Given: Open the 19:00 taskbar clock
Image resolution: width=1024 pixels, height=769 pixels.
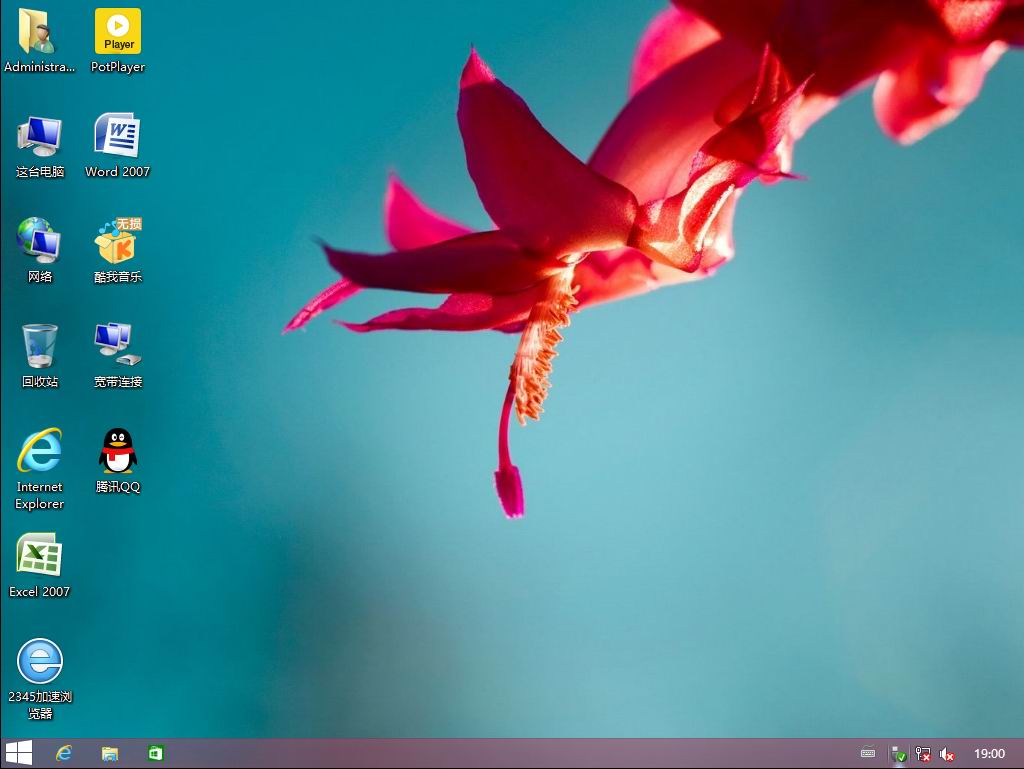Looking at the screenshot, I should (989, 754).
